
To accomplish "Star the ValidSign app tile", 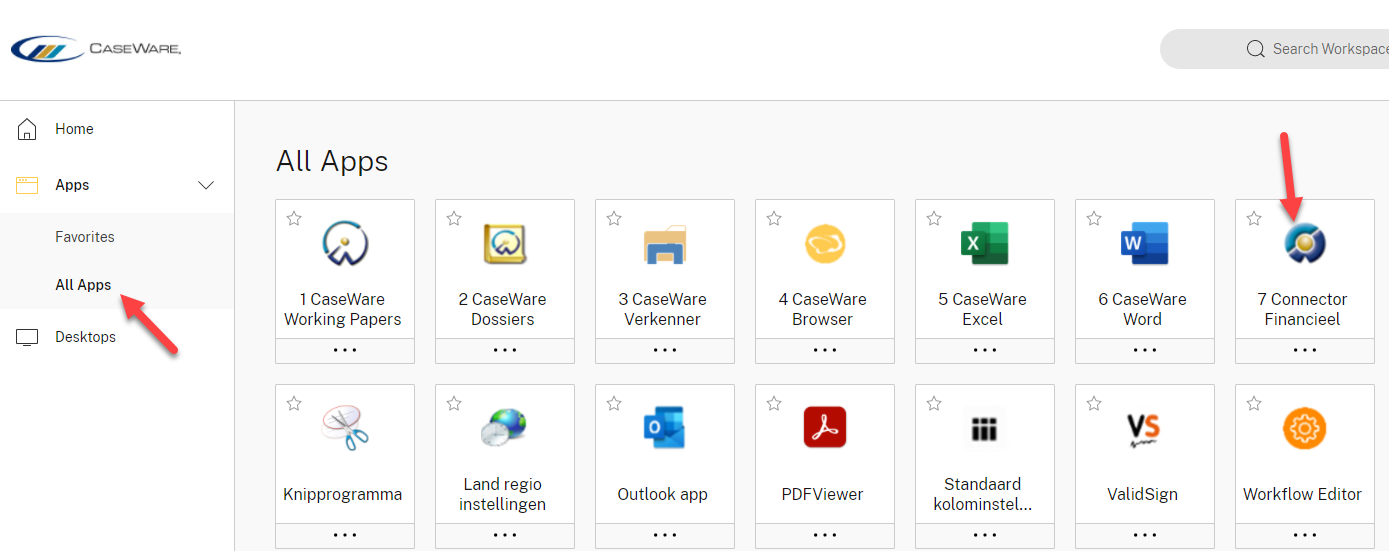I will [x=1094, y=403].
